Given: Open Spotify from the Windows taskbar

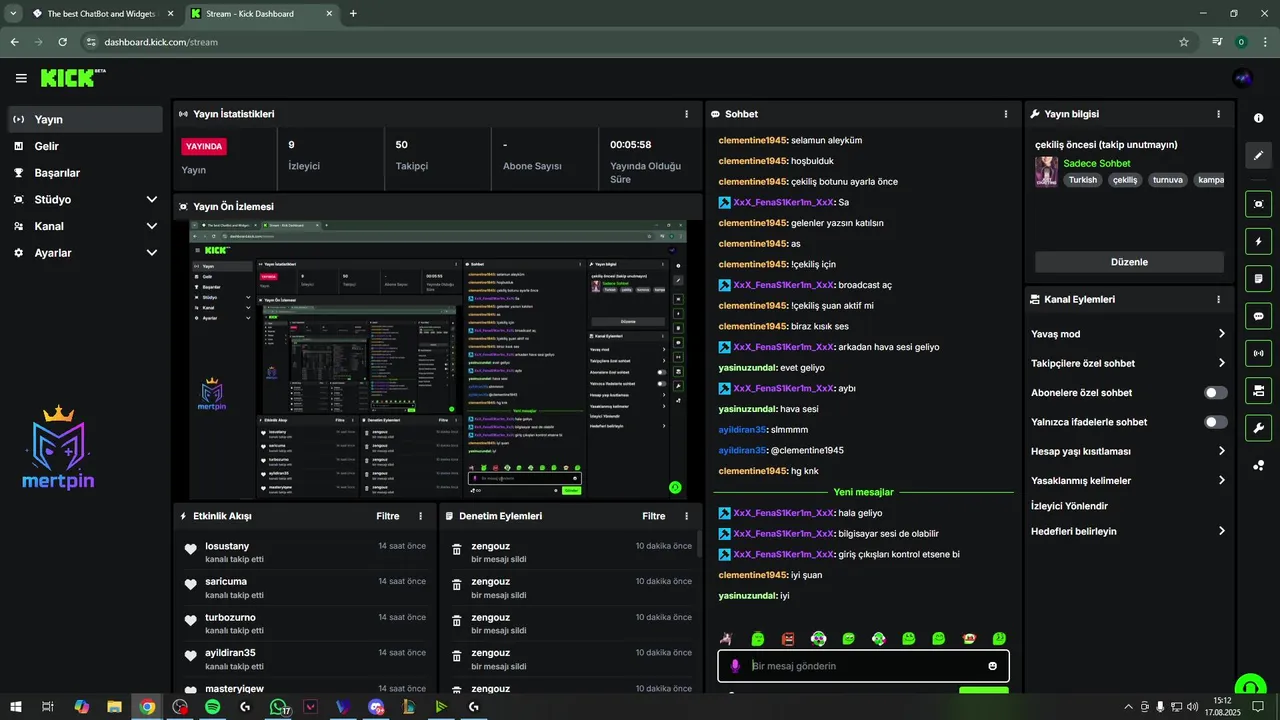Looking at the screenshot, I should pos(212,706).
